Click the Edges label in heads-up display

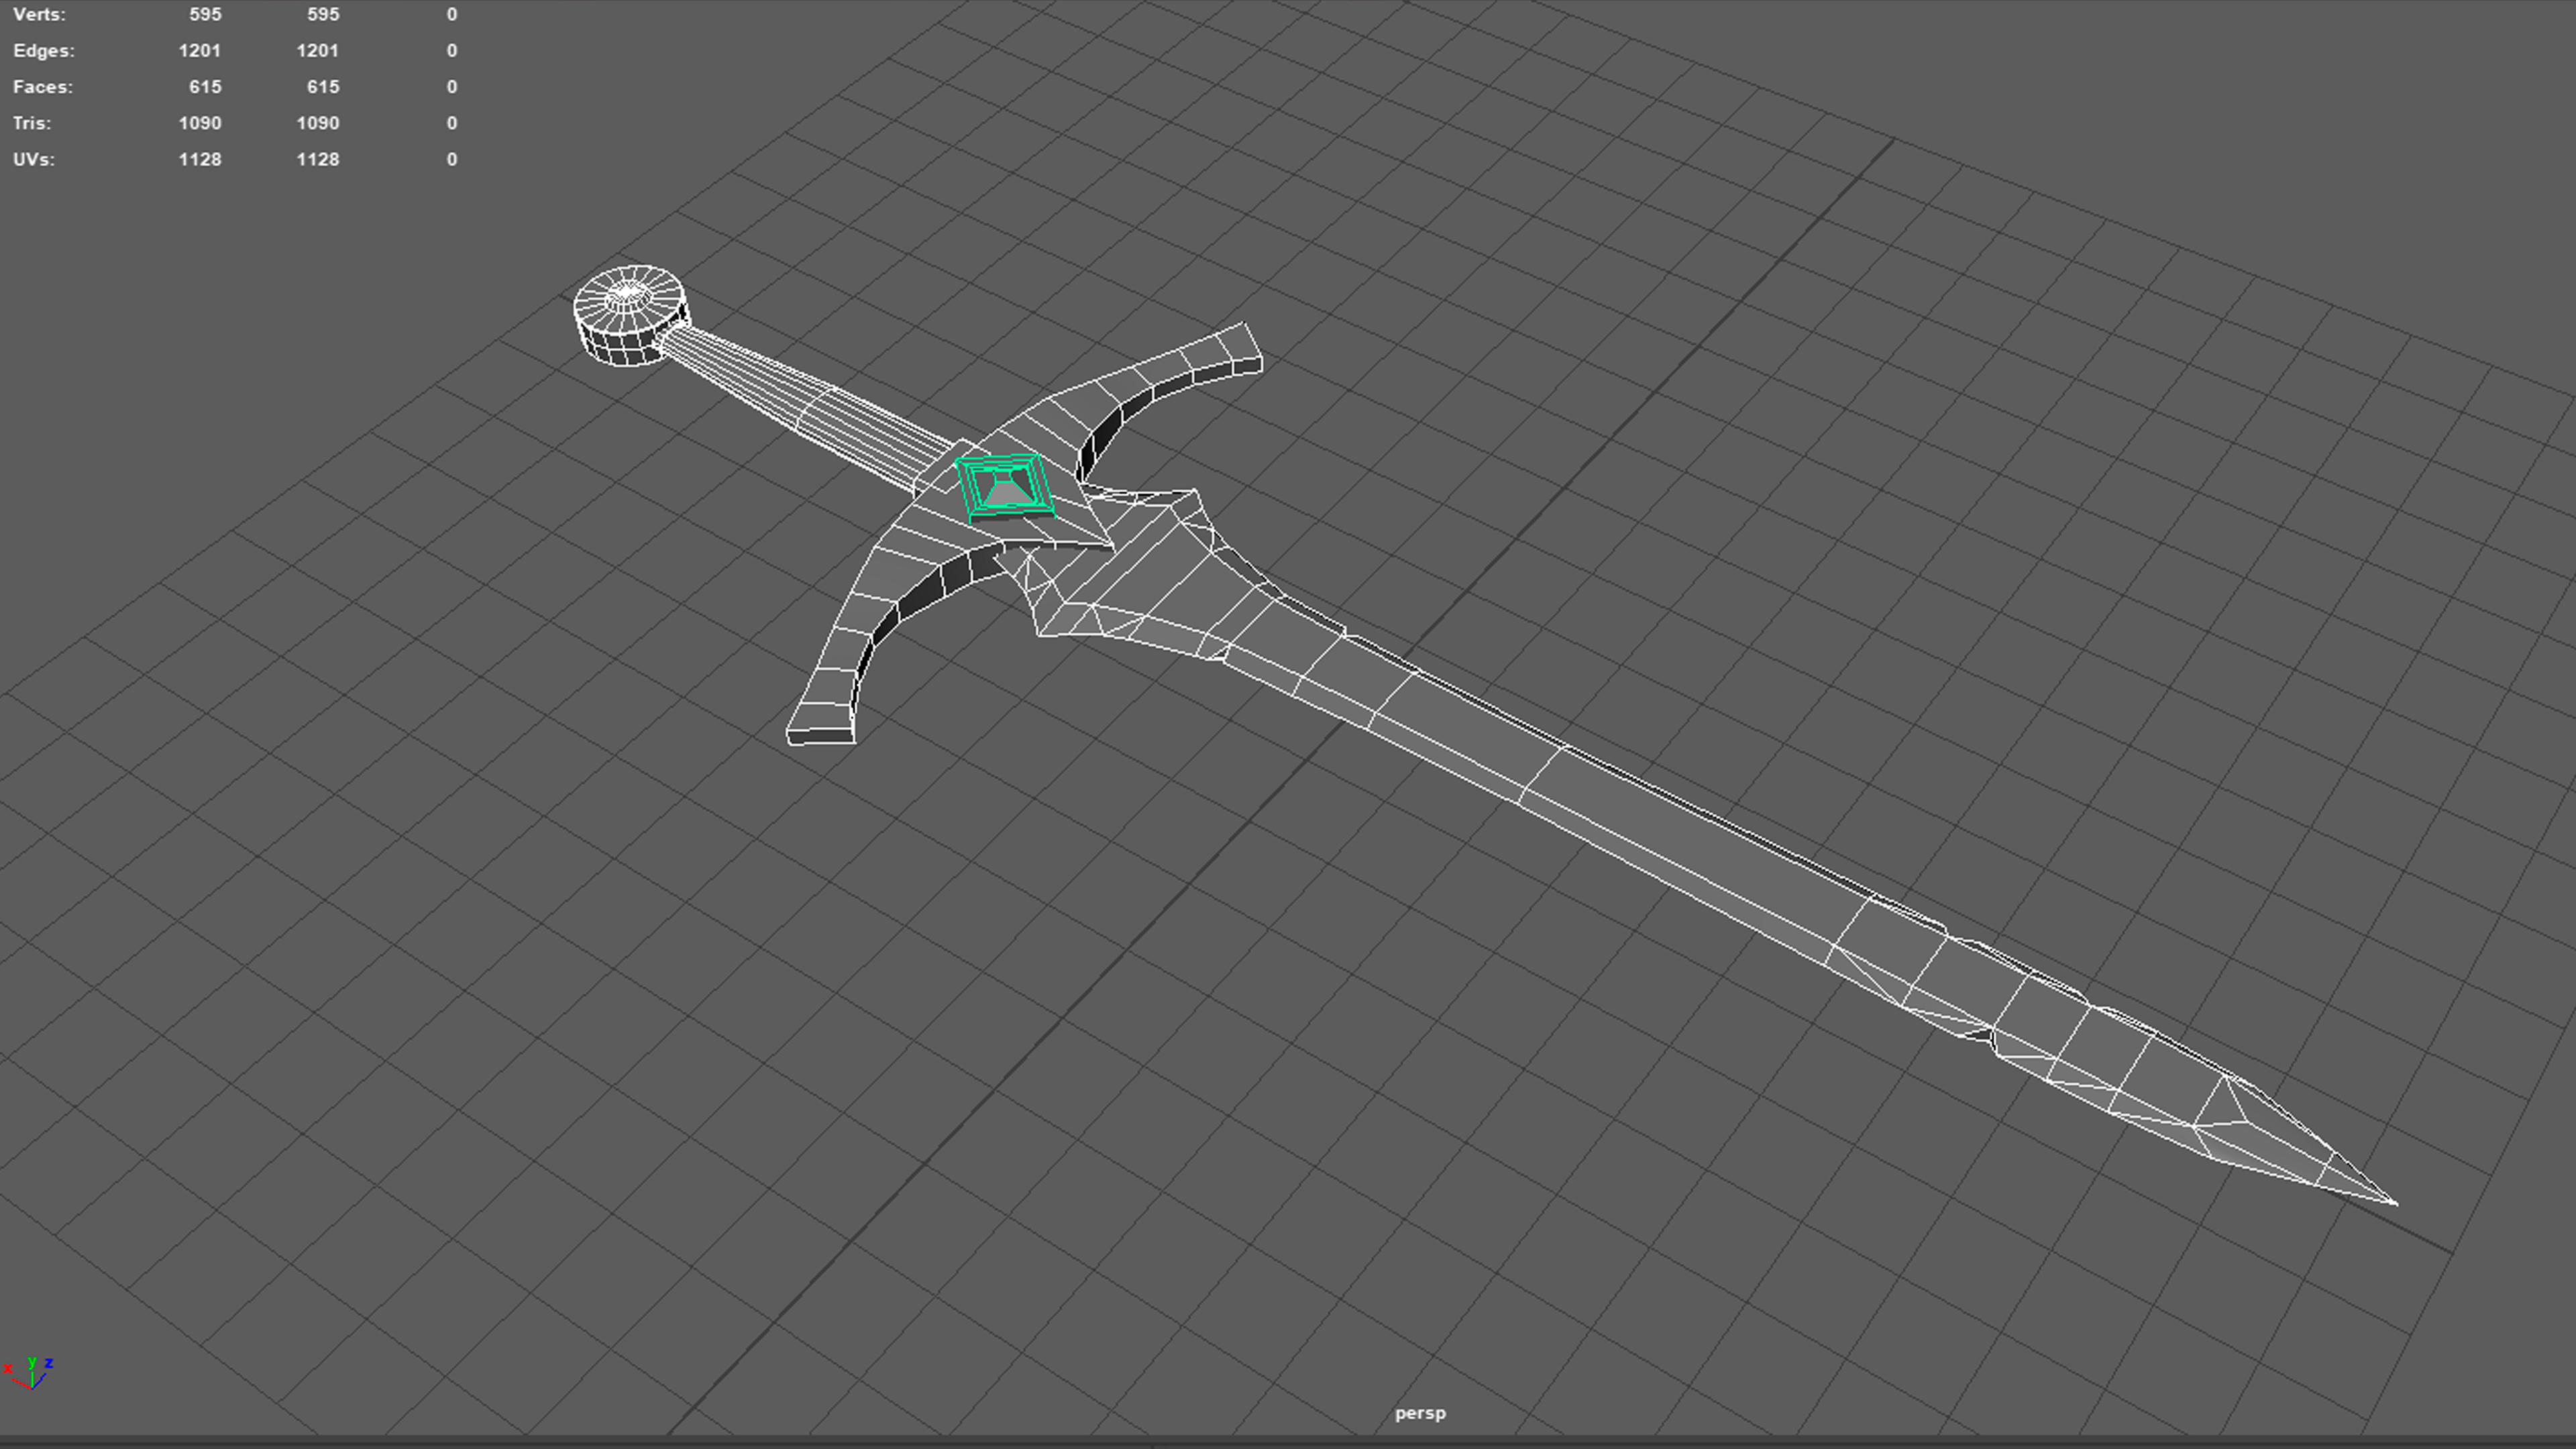[x=43, y=50]
